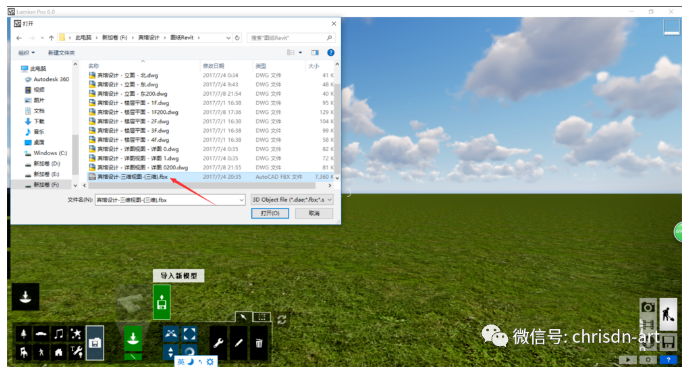Switch to single object selection tab
Viewport: 684px width, 372px height.
[243, 317]
